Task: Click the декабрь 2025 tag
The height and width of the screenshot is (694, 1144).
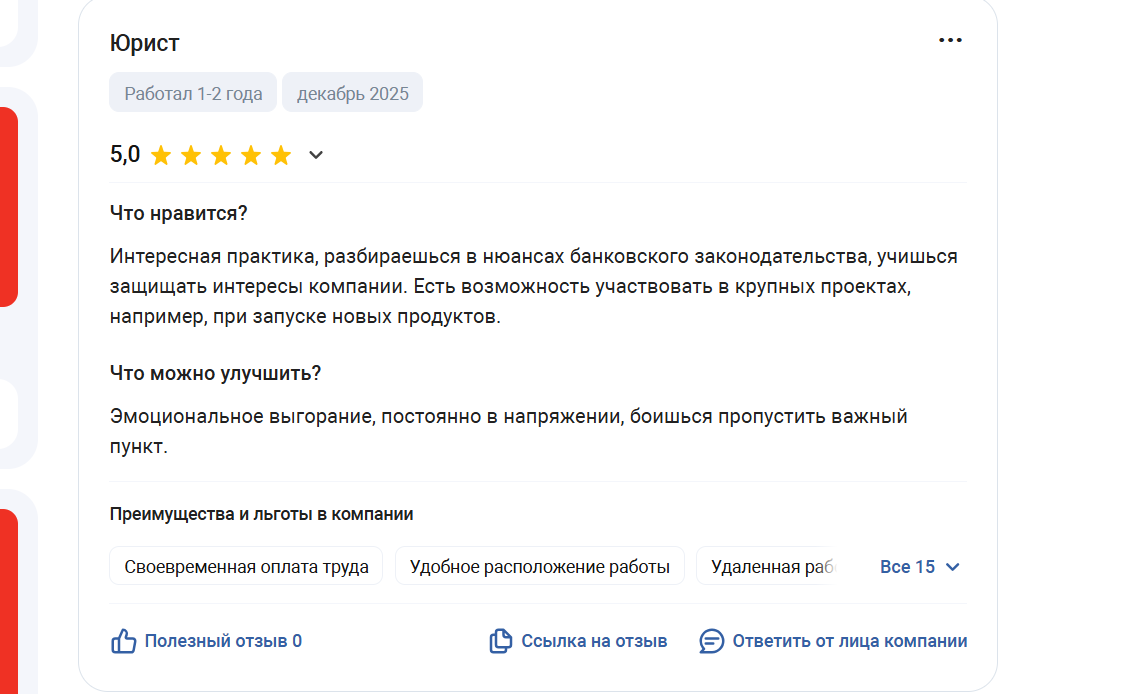Action: [x=352, y=93]
